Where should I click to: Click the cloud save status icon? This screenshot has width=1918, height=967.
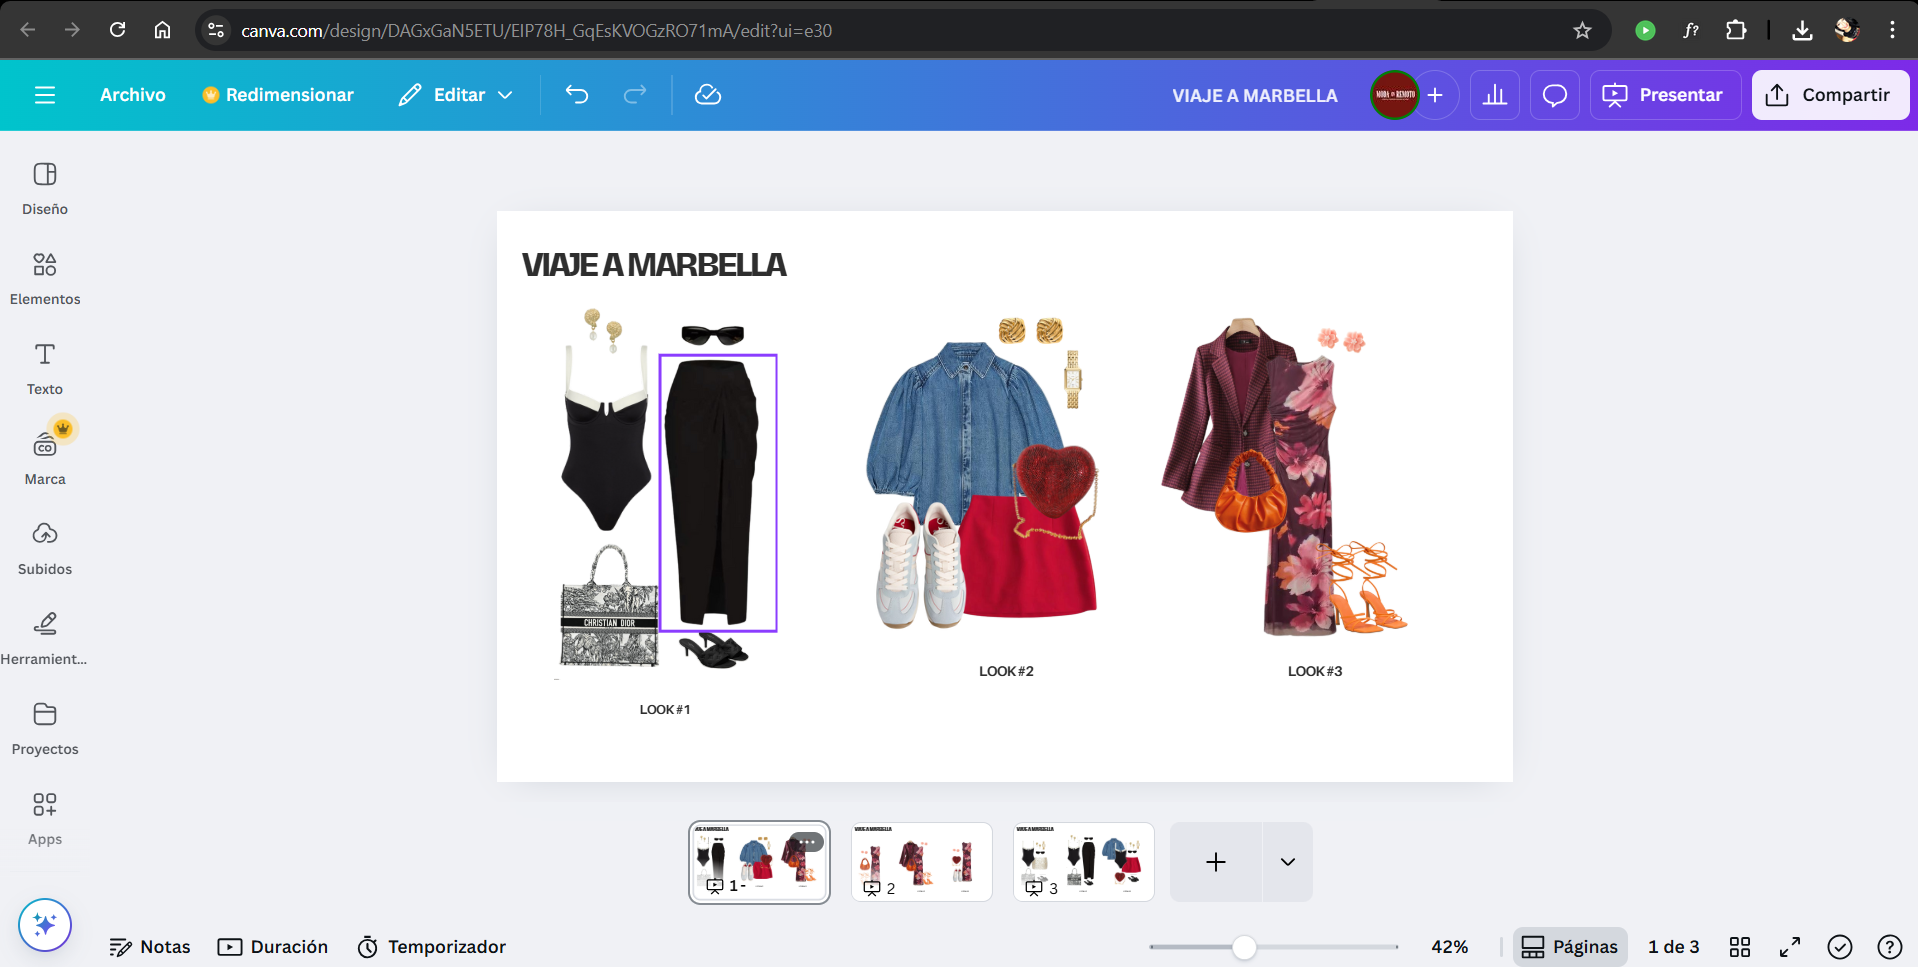pos(708,95)
